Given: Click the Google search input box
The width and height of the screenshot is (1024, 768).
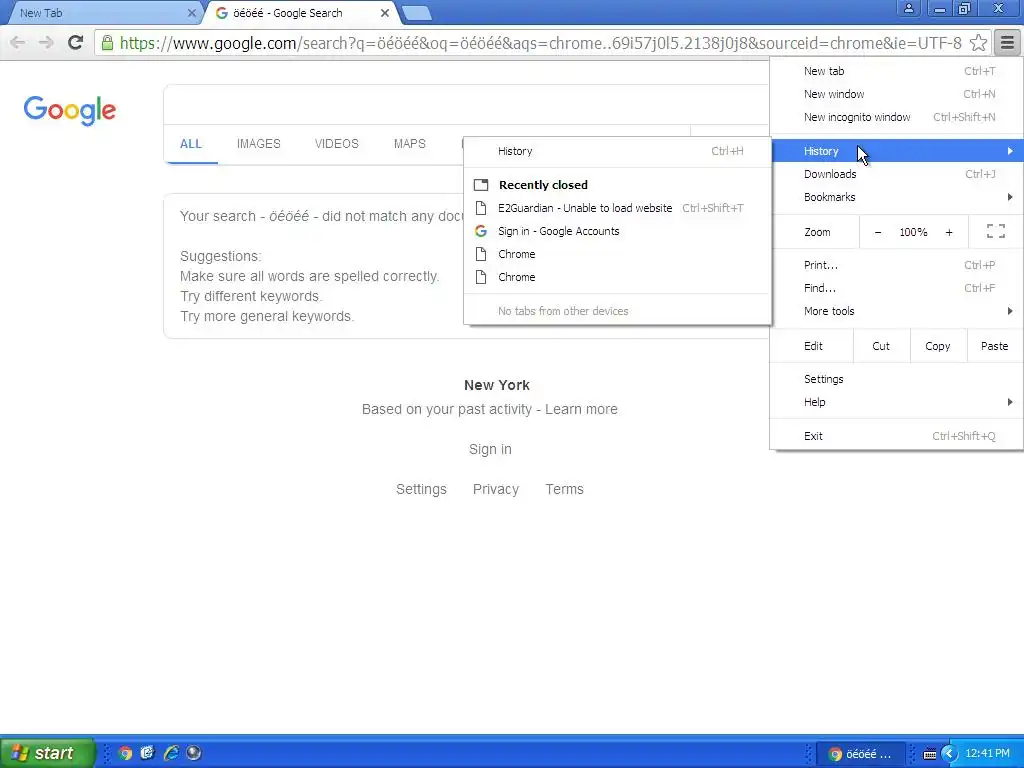Looking at the screenshot, I should (x=466, y=104).
